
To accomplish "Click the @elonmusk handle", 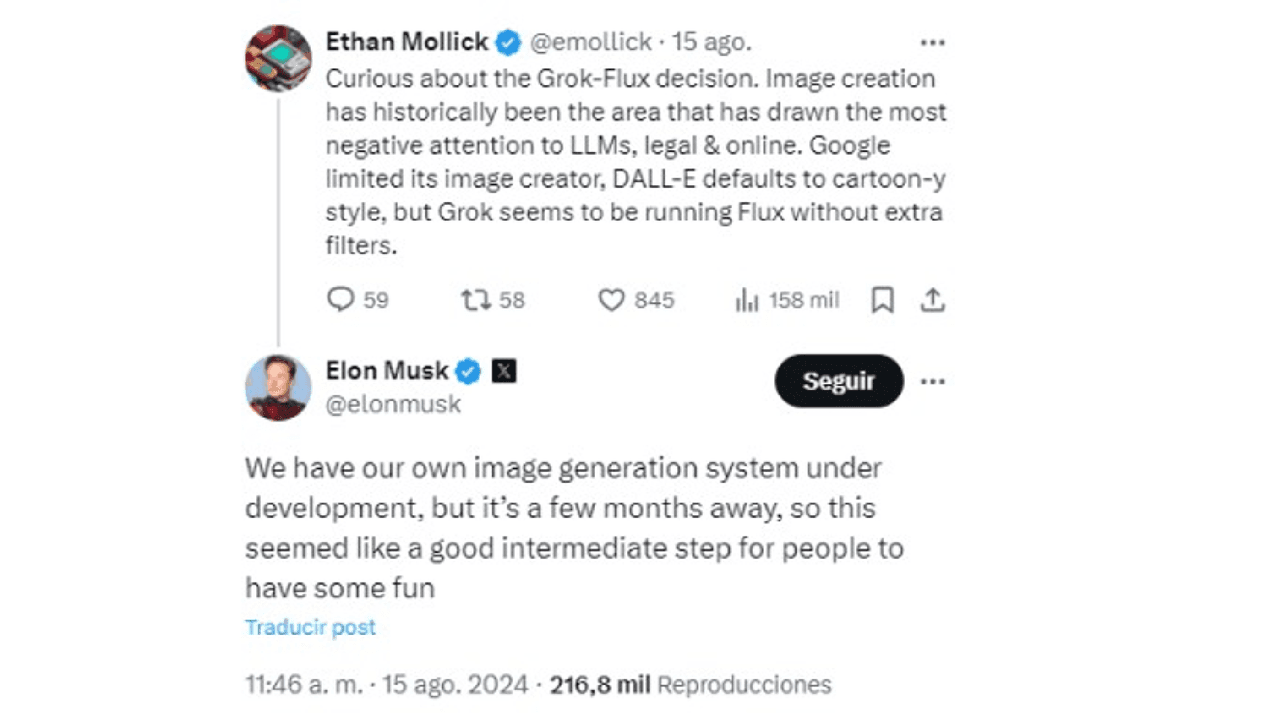I will (x=393, y=404).
